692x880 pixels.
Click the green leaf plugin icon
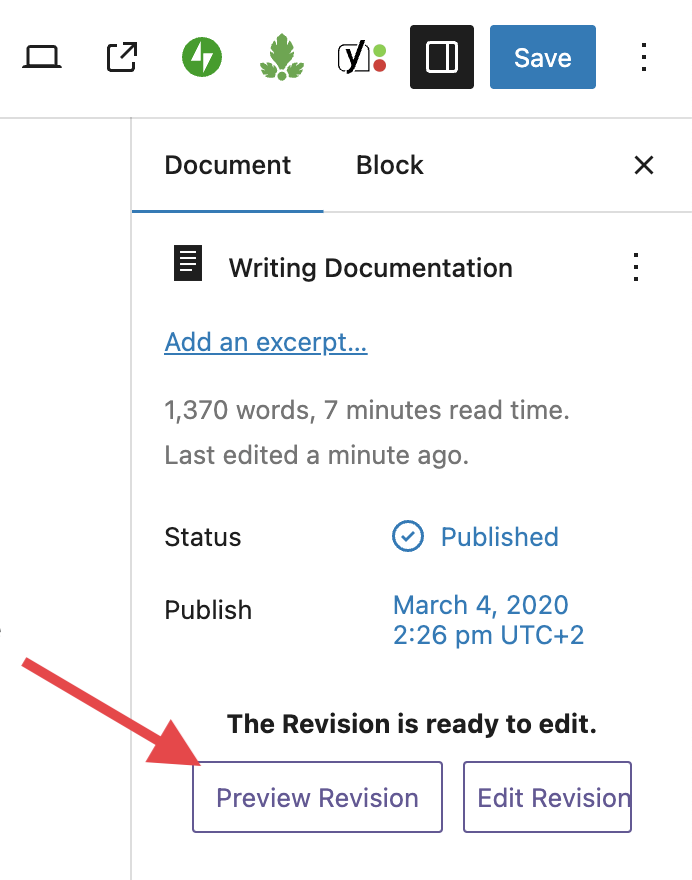[281, 57]
